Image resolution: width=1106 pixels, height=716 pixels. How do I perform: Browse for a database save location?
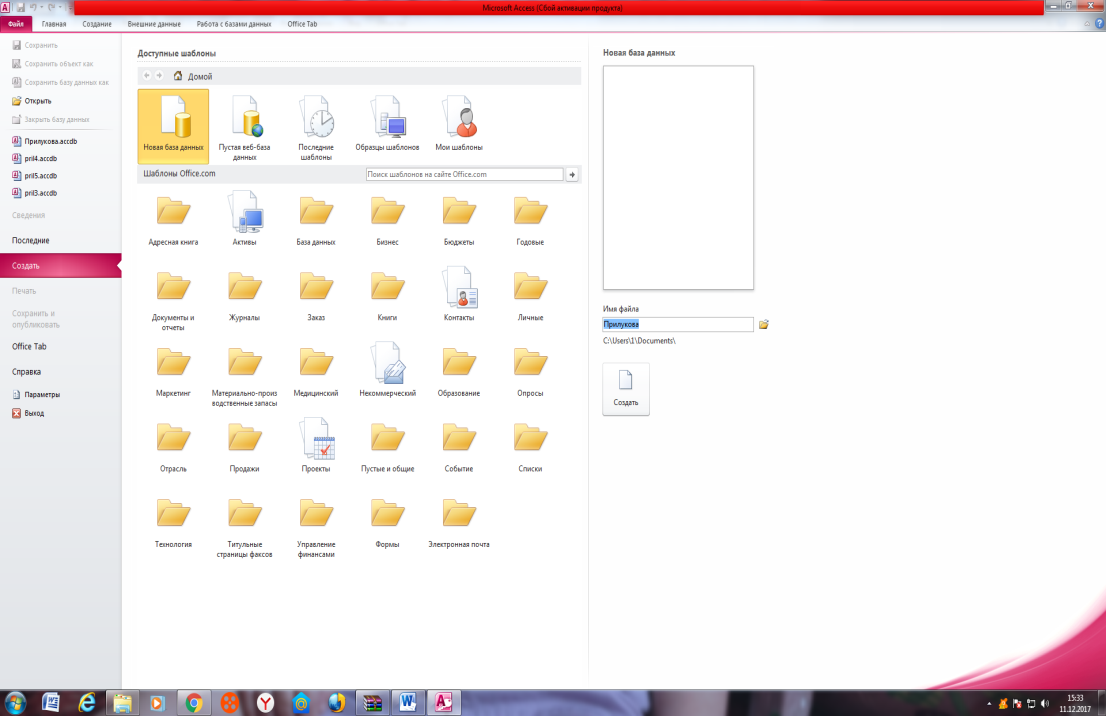tap(763, 324)
